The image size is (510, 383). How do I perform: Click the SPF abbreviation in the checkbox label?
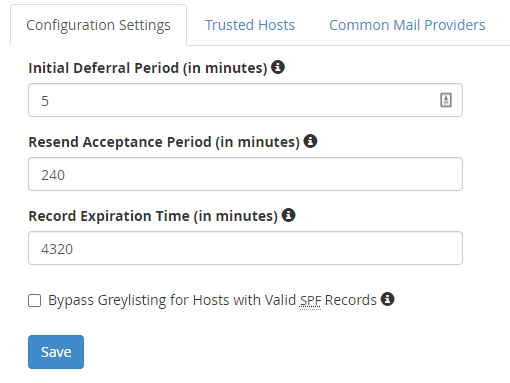click(x=310, y=301)
